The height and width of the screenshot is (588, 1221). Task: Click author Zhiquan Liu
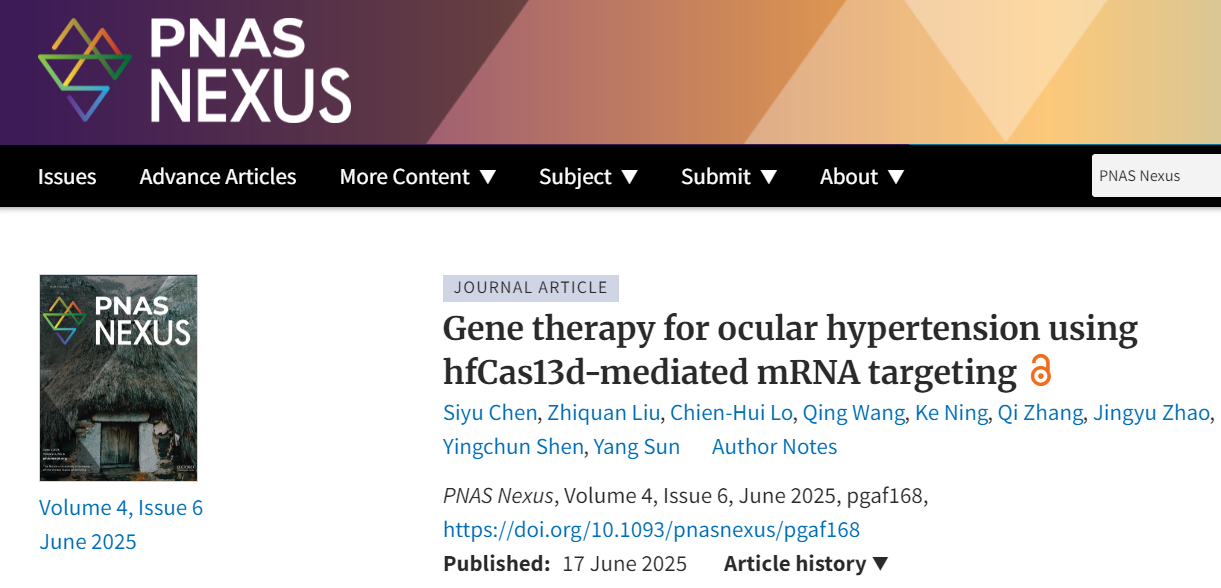coord(603,414)
